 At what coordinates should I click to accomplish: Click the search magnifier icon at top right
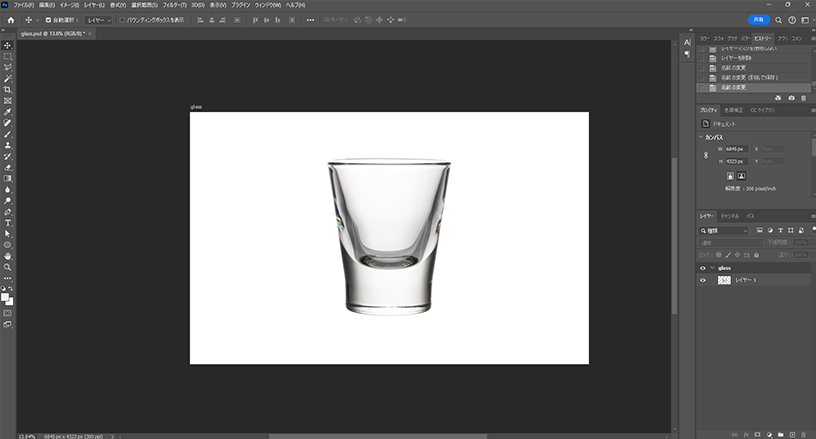[x=778, y=19]
